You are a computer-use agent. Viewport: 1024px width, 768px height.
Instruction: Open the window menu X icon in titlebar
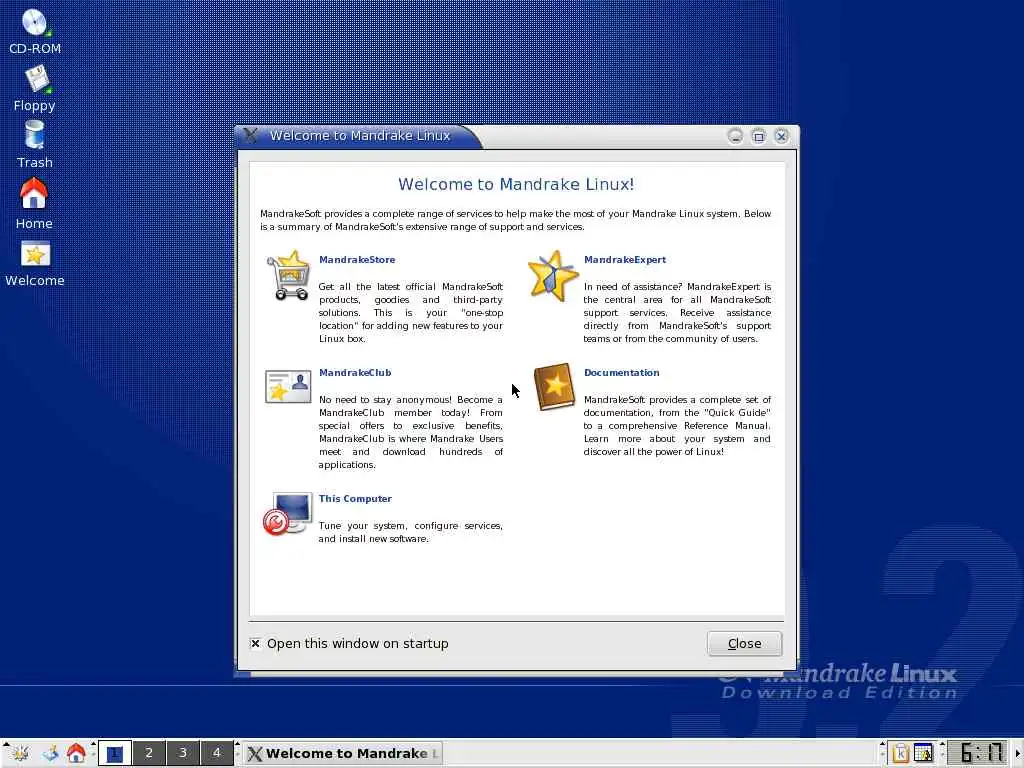251,135
